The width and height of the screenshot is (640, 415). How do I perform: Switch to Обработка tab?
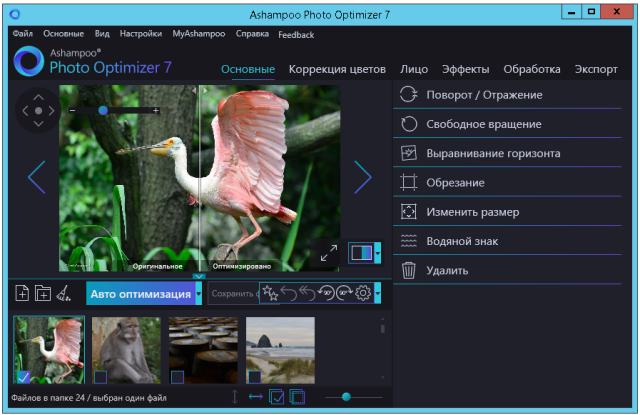pyautogui.click(x=532, y=69)
